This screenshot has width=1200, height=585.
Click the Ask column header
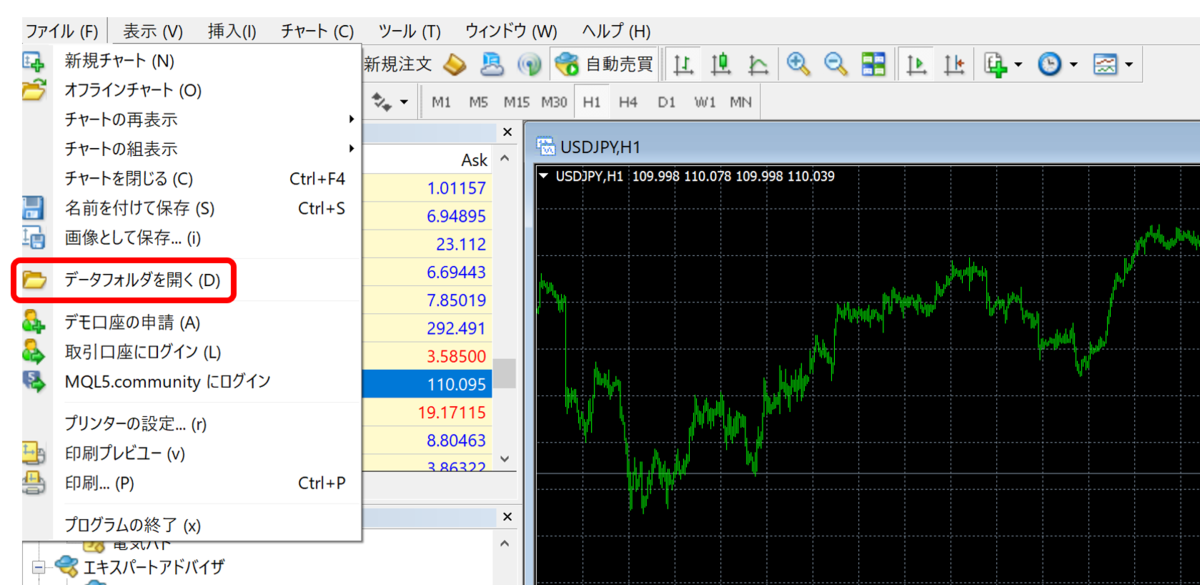[x=474, y=160]
